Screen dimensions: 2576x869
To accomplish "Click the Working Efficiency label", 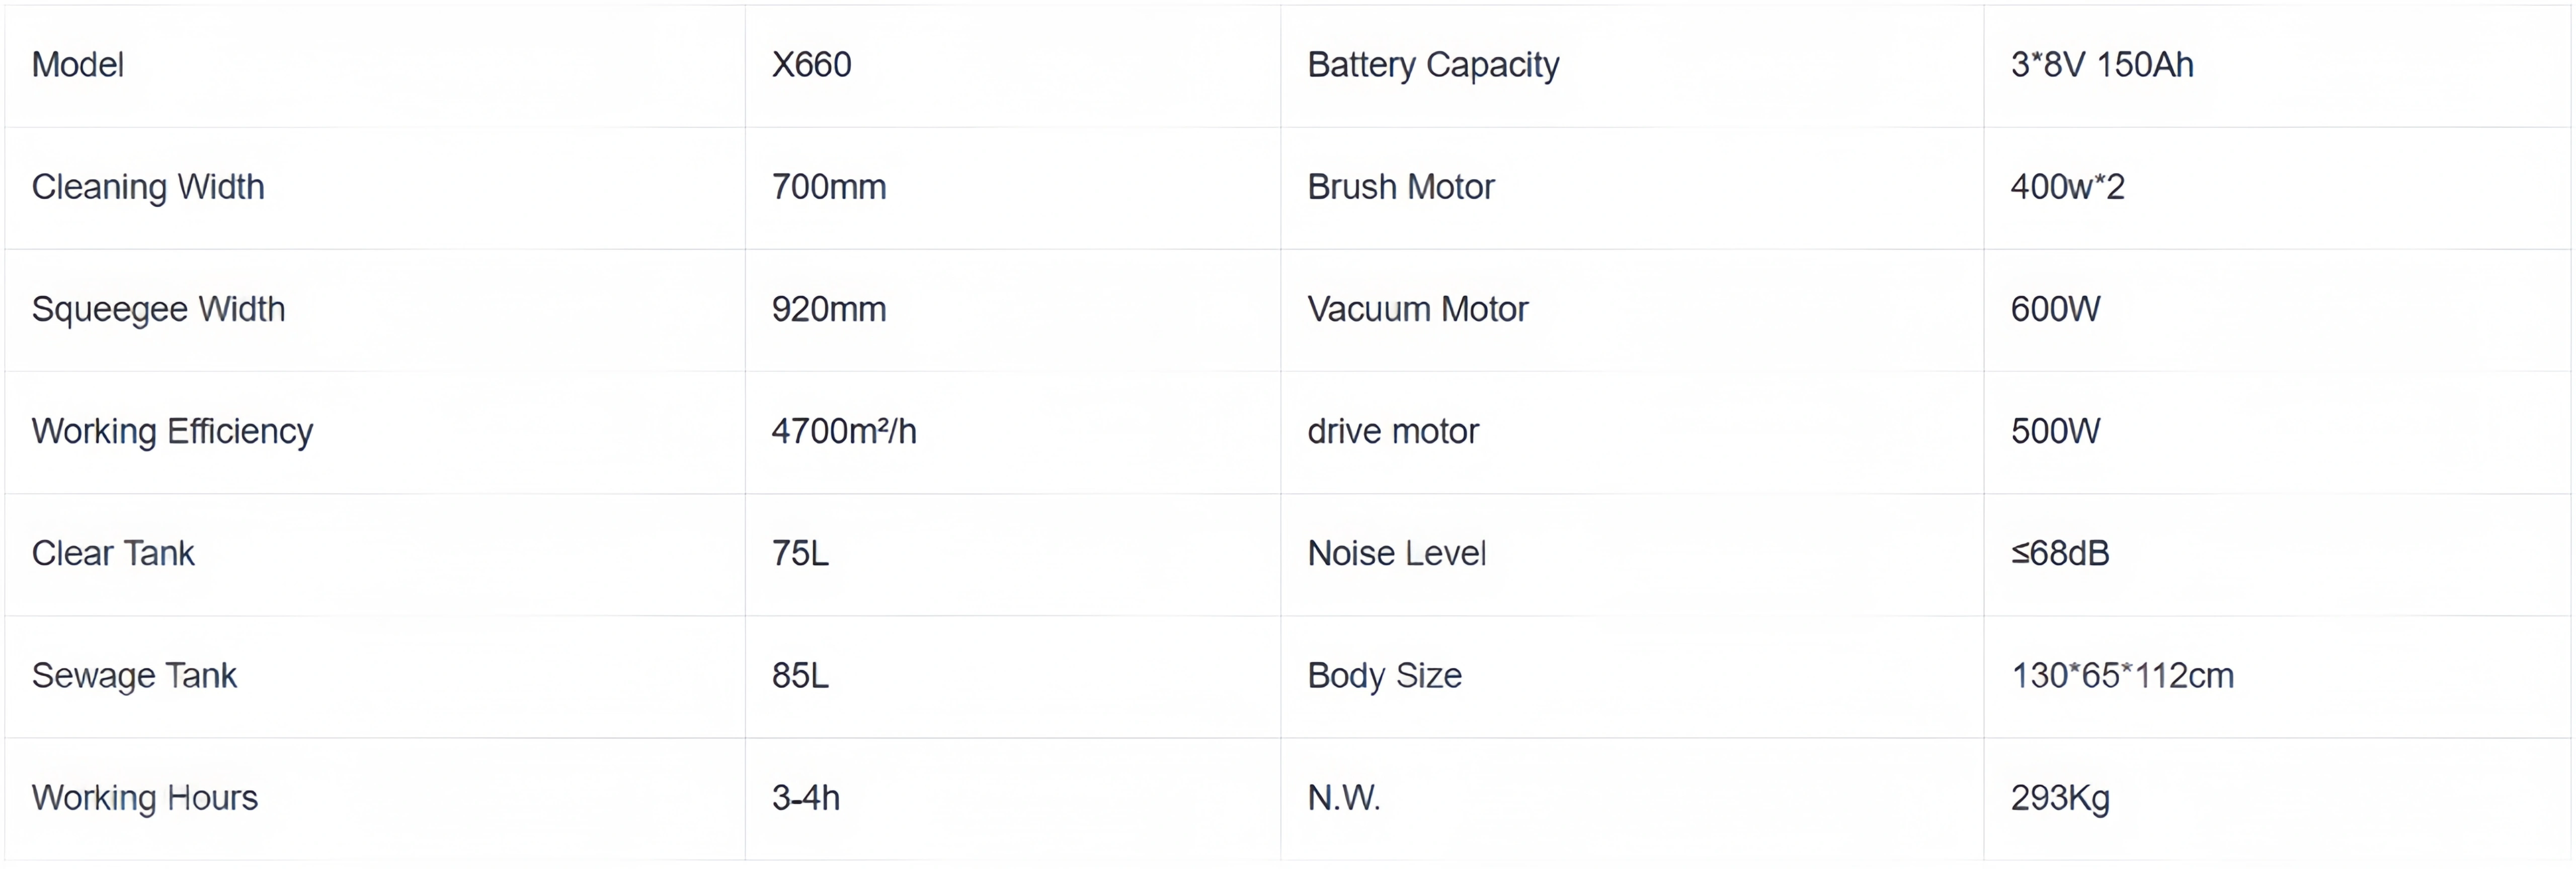I will (x=172, y=432).
